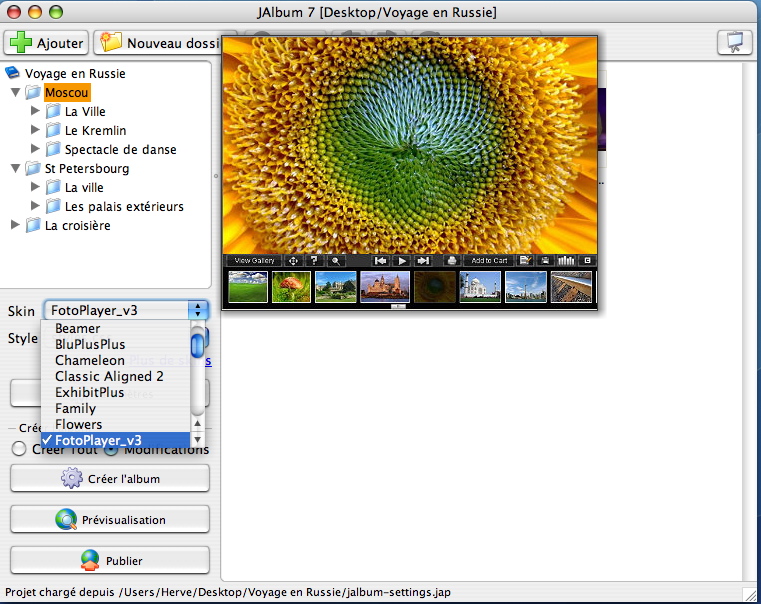Image resolution: width=761 pixels, height=604 pixels.
Task: Select the checked FotoPlayer_v3 entry
Action: pos(116,441)
